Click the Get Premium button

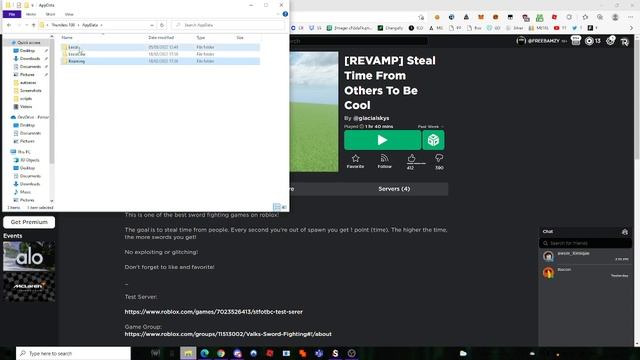tap(29, 222)
